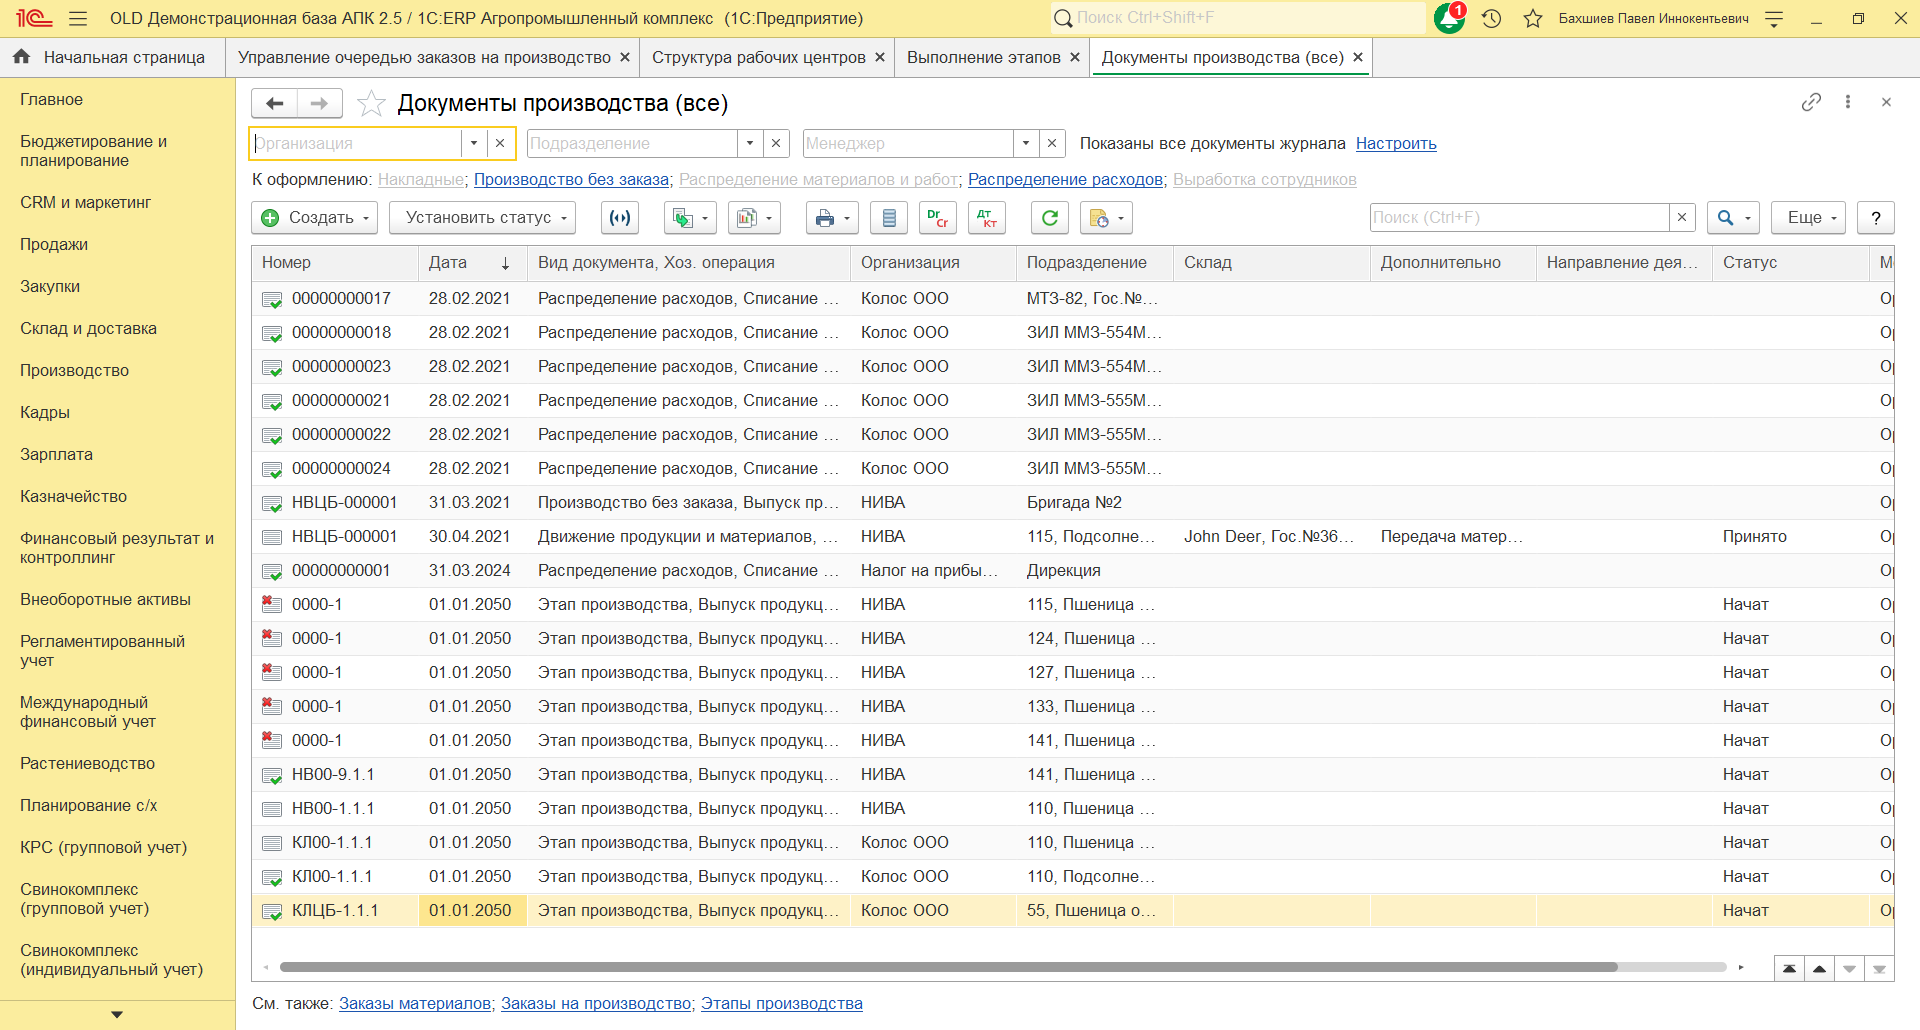This screenshot has width=1920, height=1030.
Task: Click the horizontal scrollbar of the list
Action: point(948,967)
